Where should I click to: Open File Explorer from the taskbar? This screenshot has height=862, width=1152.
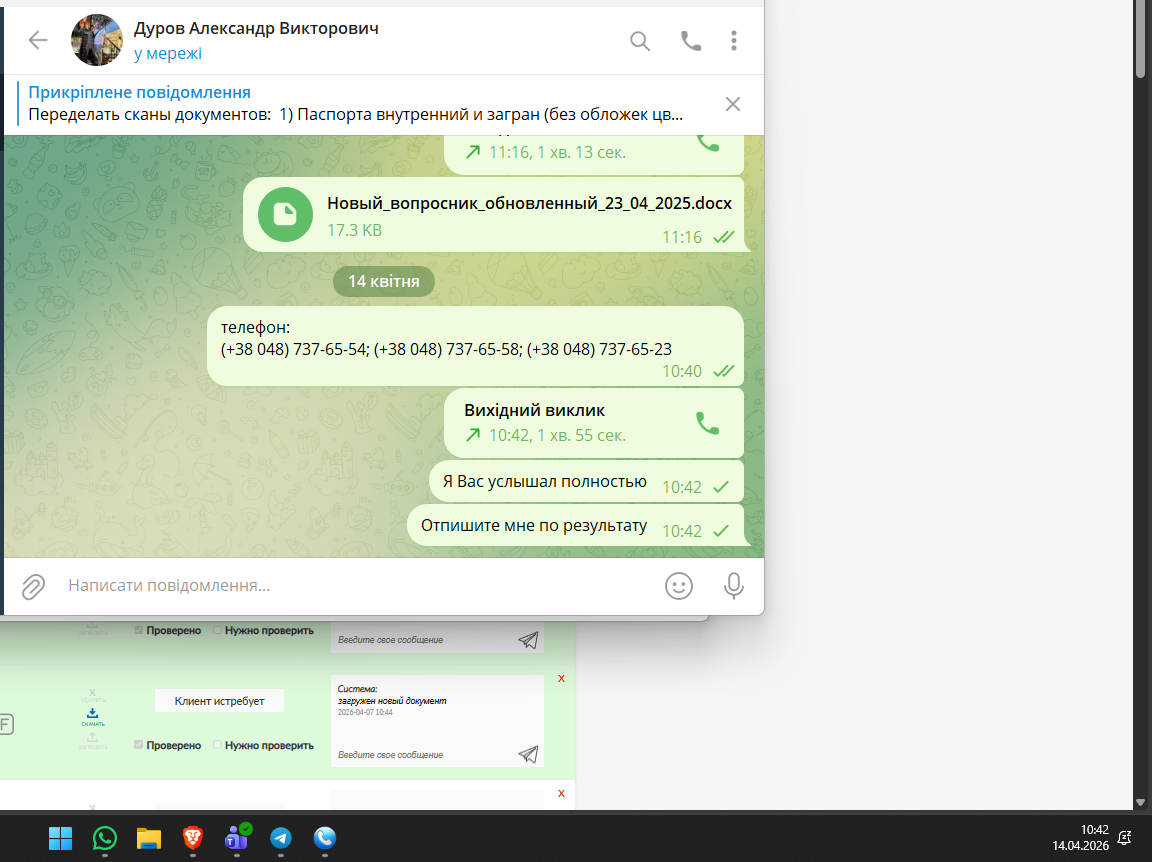[148, 838]
